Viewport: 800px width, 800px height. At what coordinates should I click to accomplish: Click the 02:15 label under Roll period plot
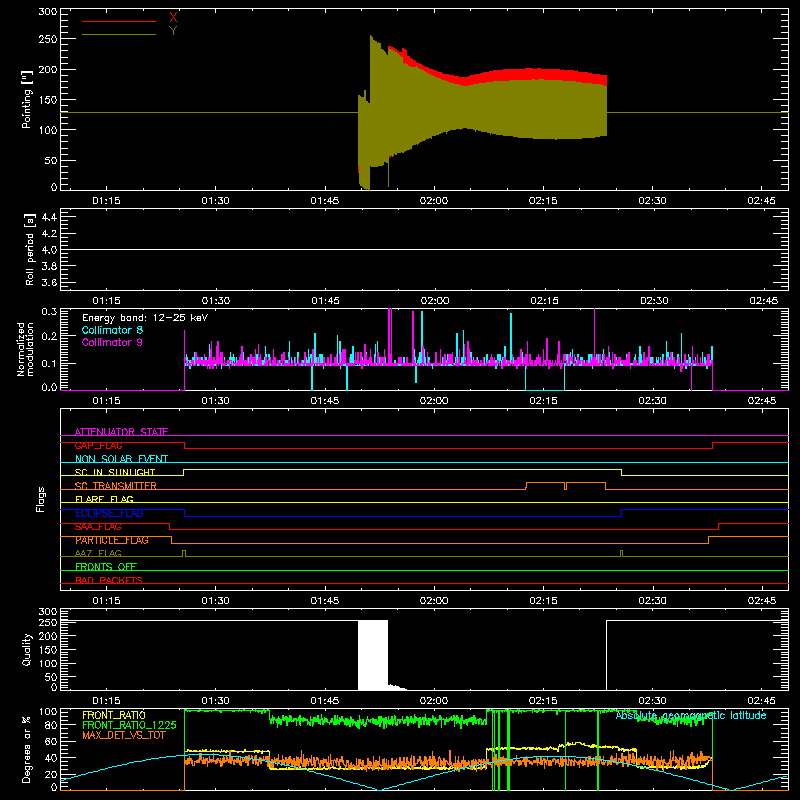coord(544,301)
